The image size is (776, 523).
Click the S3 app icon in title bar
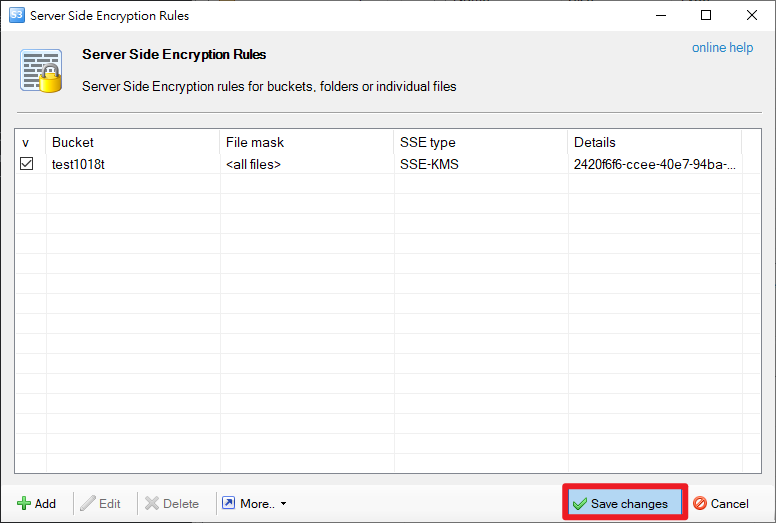(16, 15)
